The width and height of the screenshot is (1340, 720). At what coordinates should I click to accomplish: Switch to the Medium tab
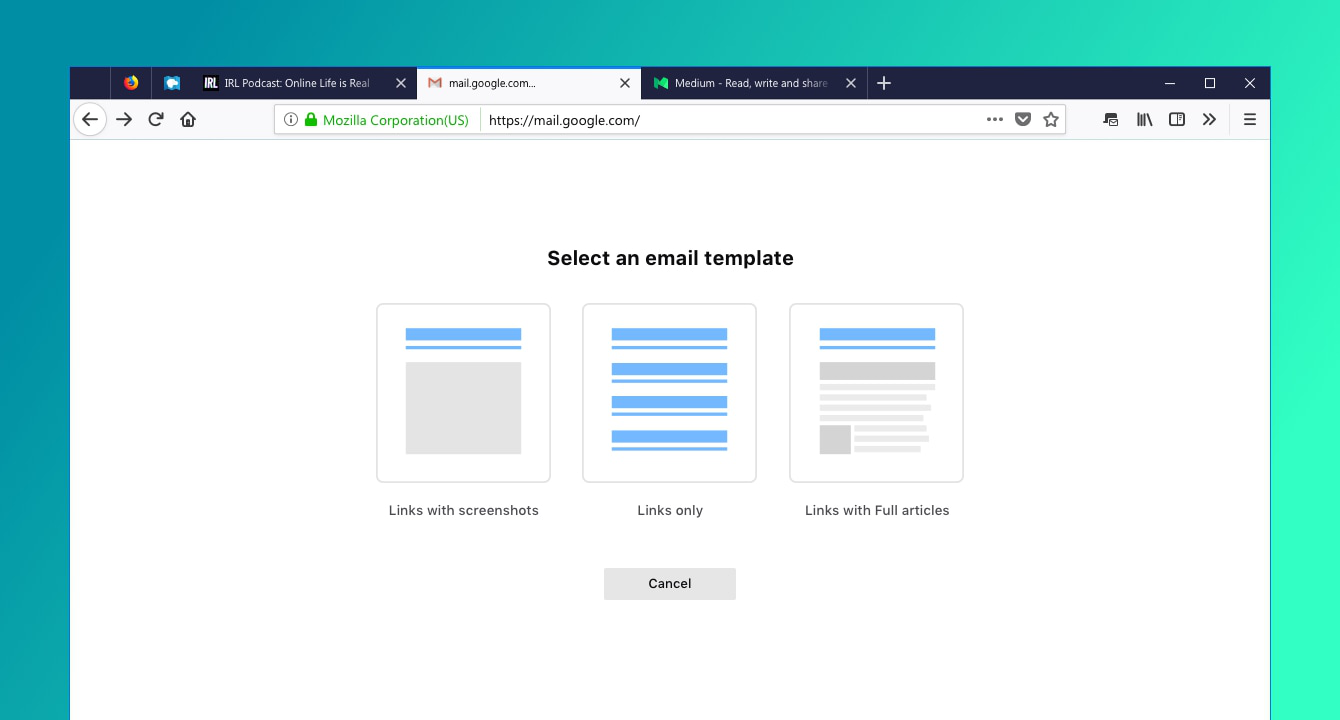[x=750, y=83]
